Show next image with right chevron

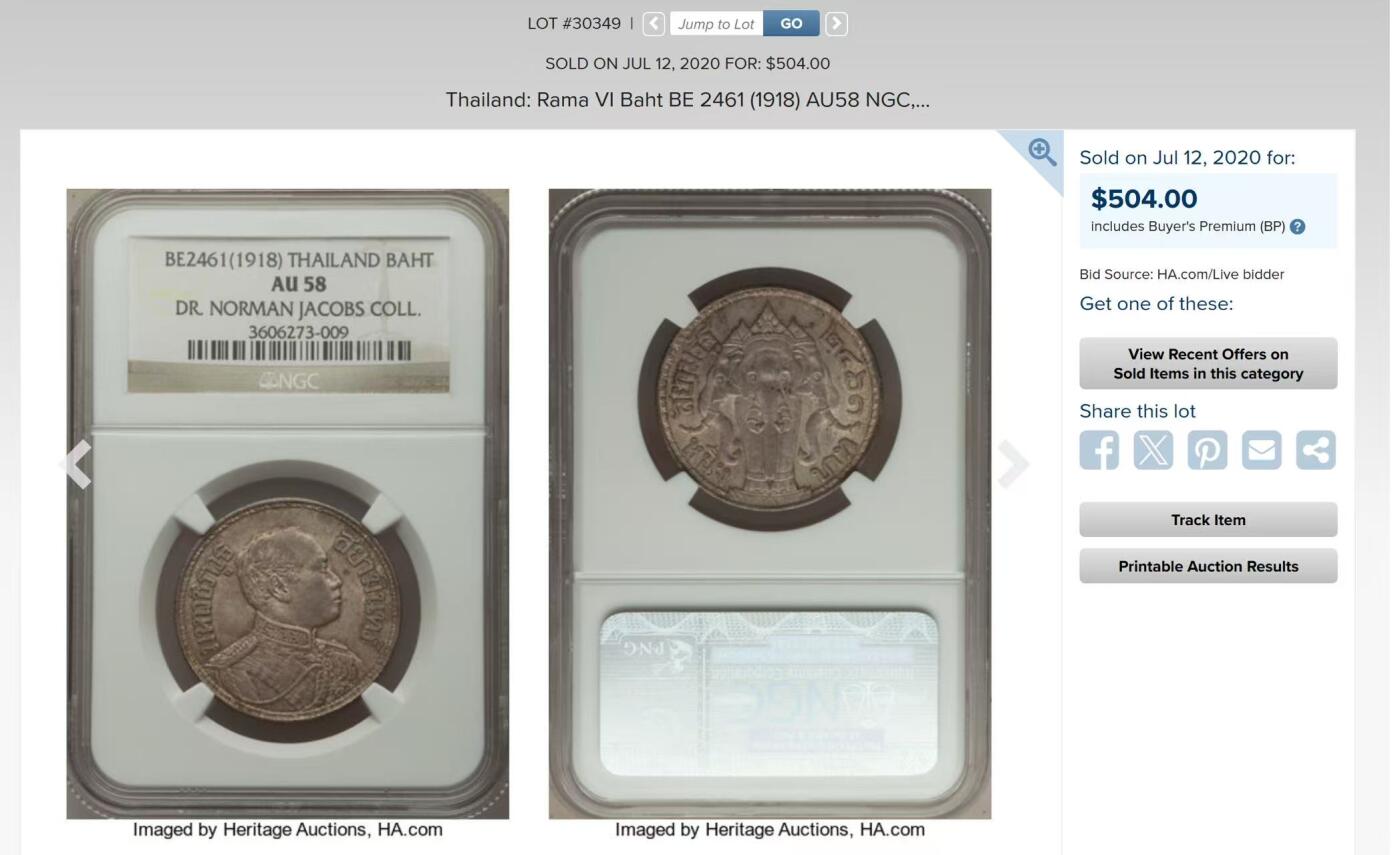coord(1013,464)
